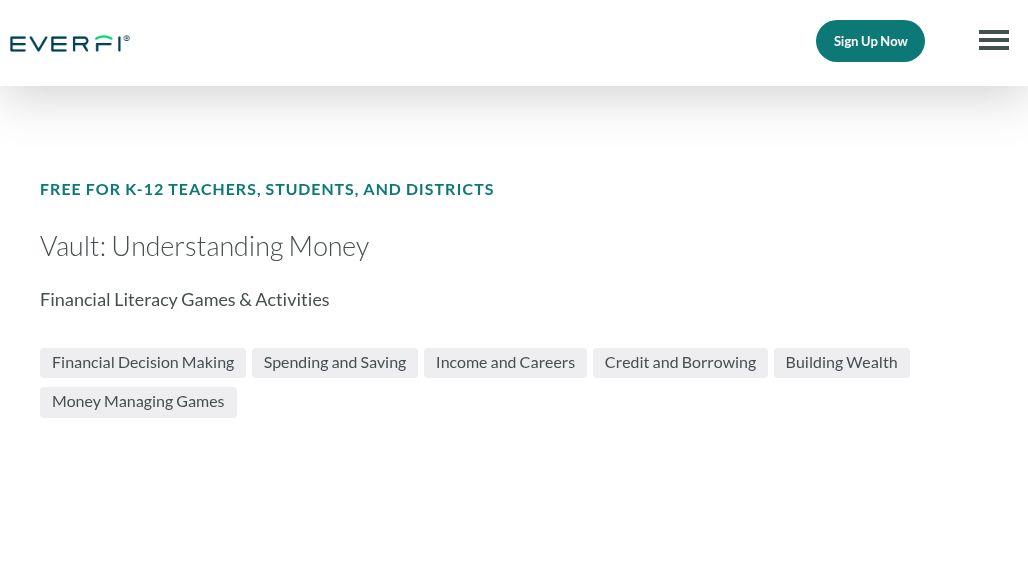Image resolution: width=1028 pixels, height=578 pixels.
Task: Click K-12 in the green heading
Action: pos(144,189)
